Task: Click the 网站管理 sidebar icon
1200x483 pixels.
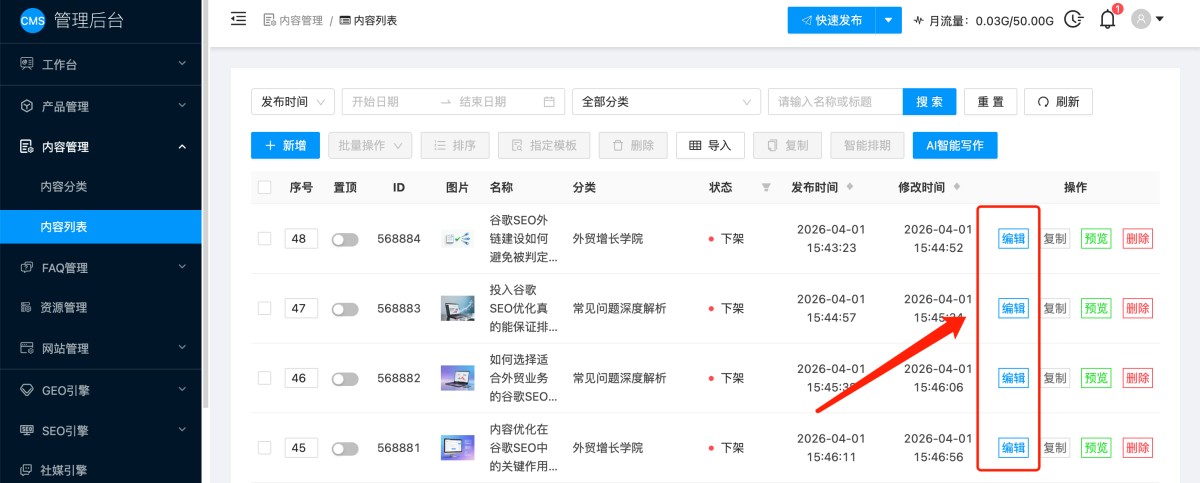Action: [x=27, y=348]
